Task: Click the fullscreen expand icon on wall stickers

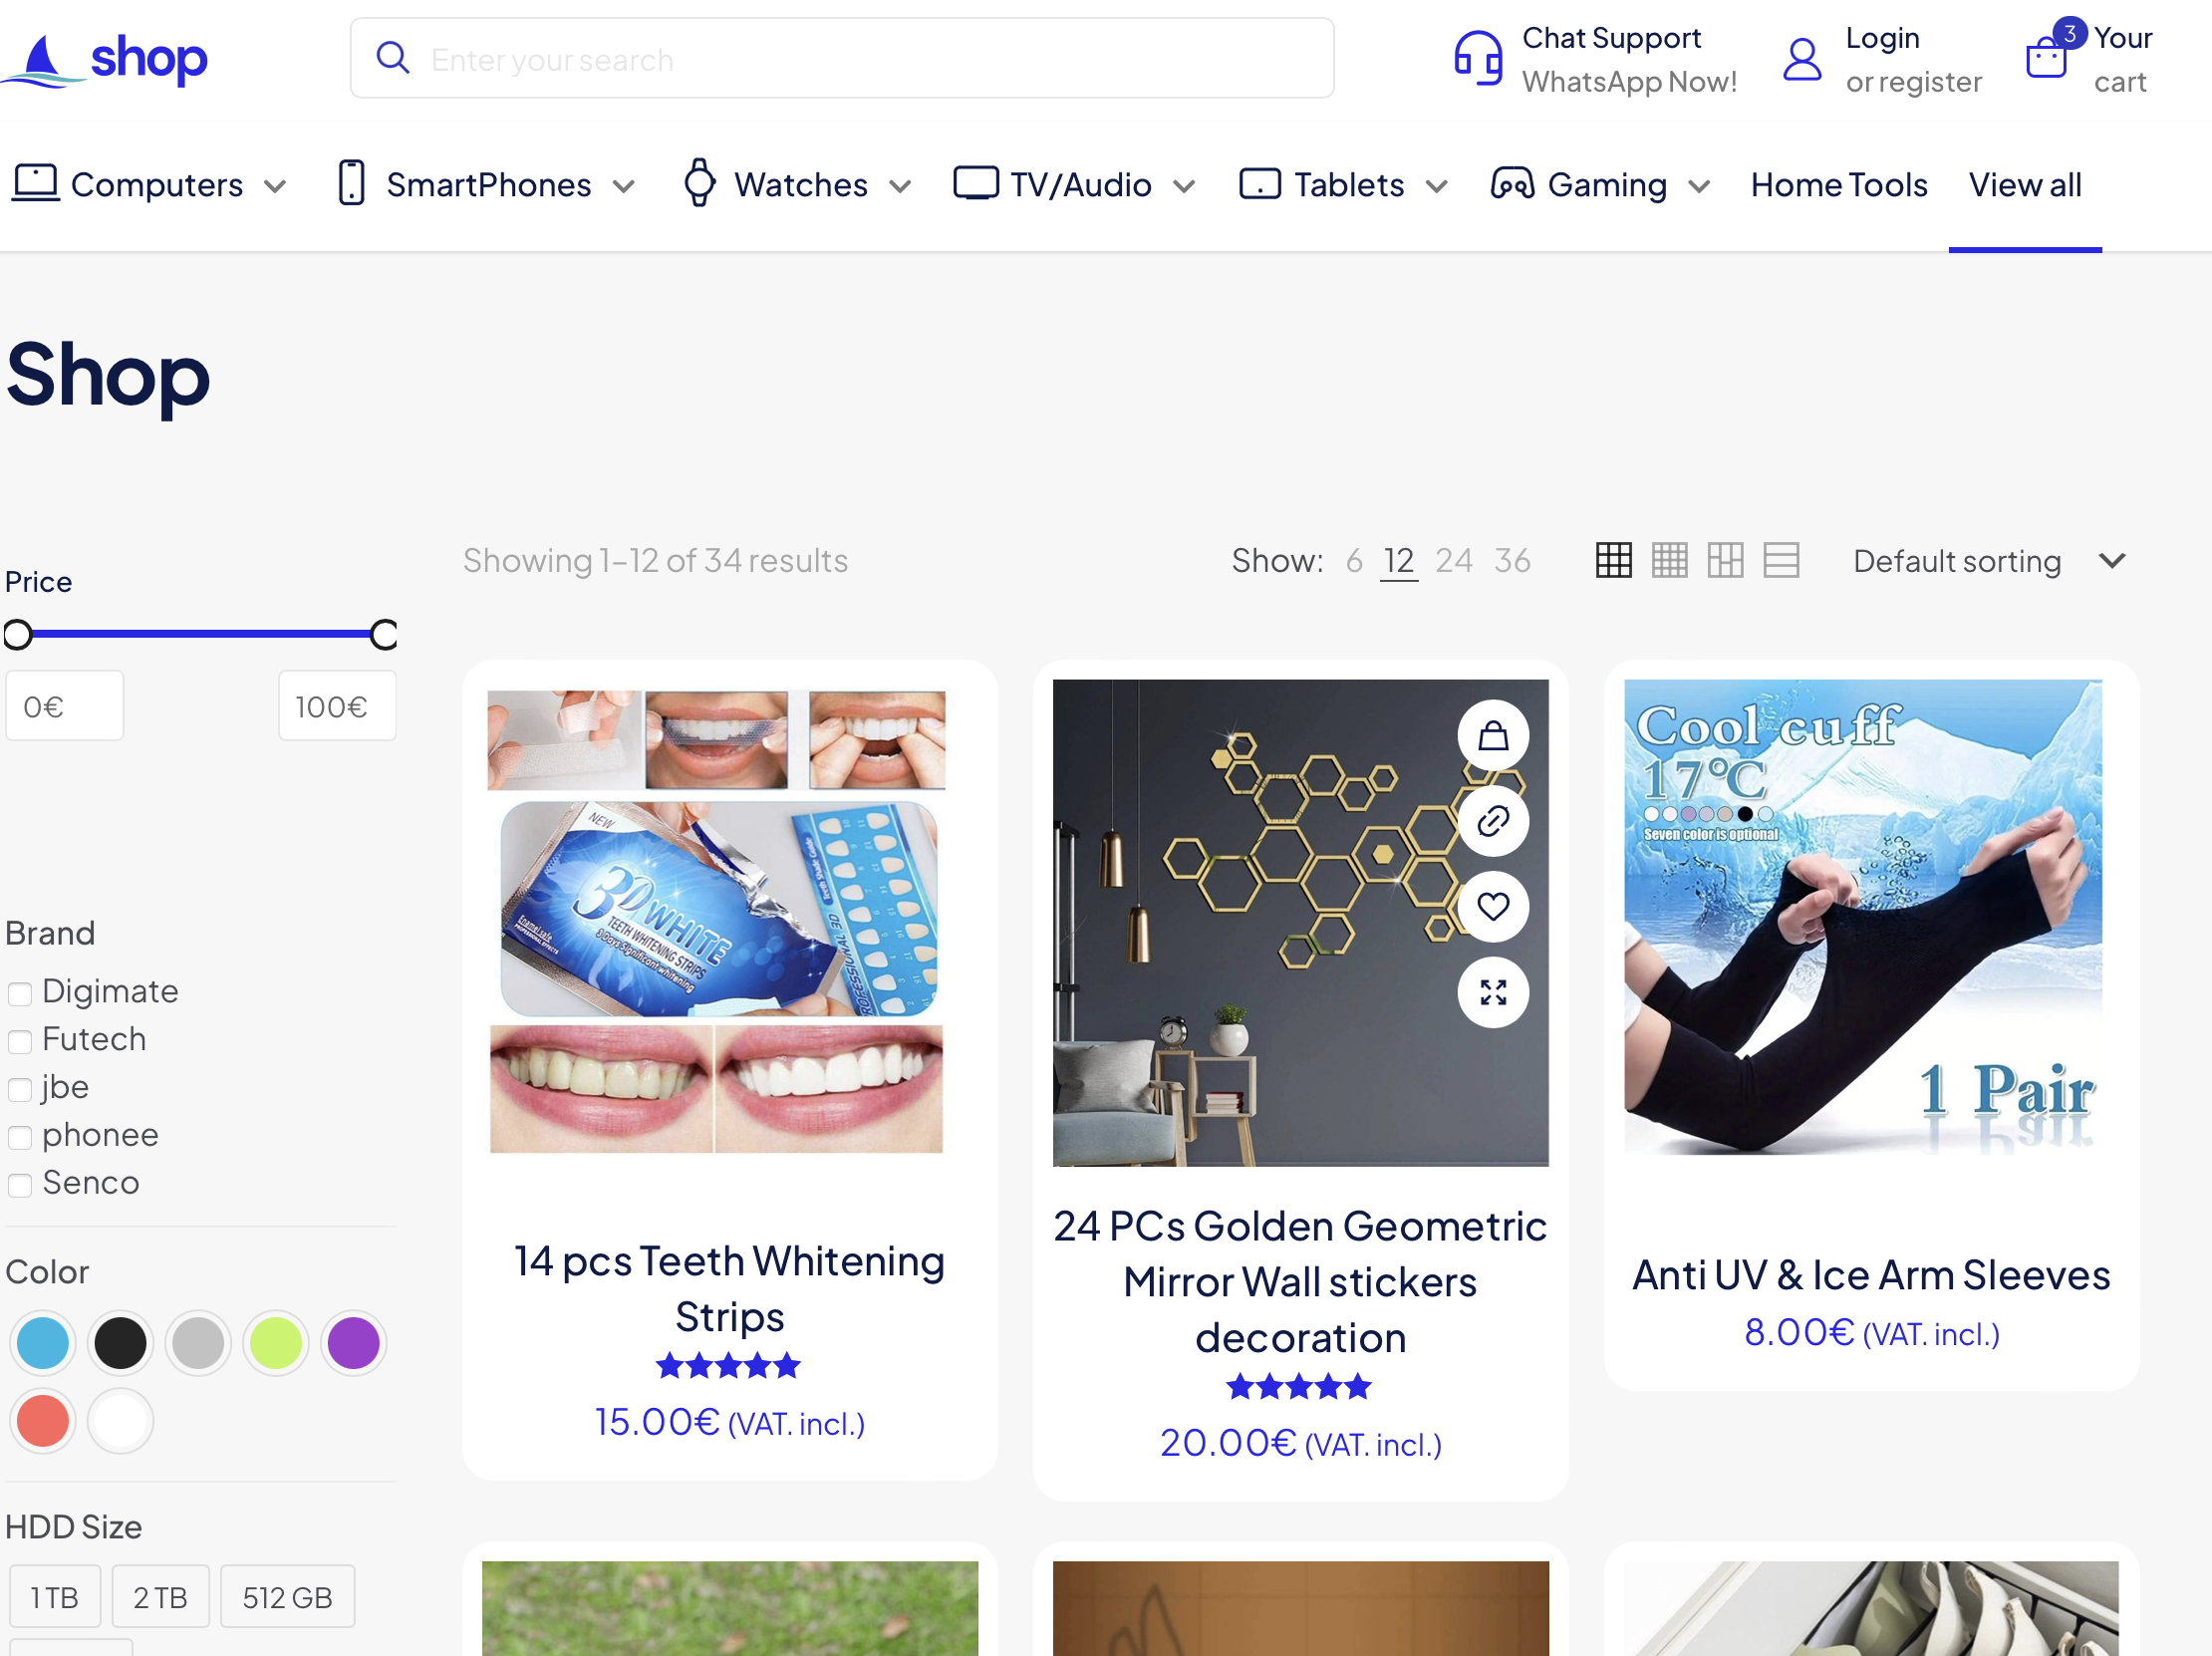Action: (1492, 991)
